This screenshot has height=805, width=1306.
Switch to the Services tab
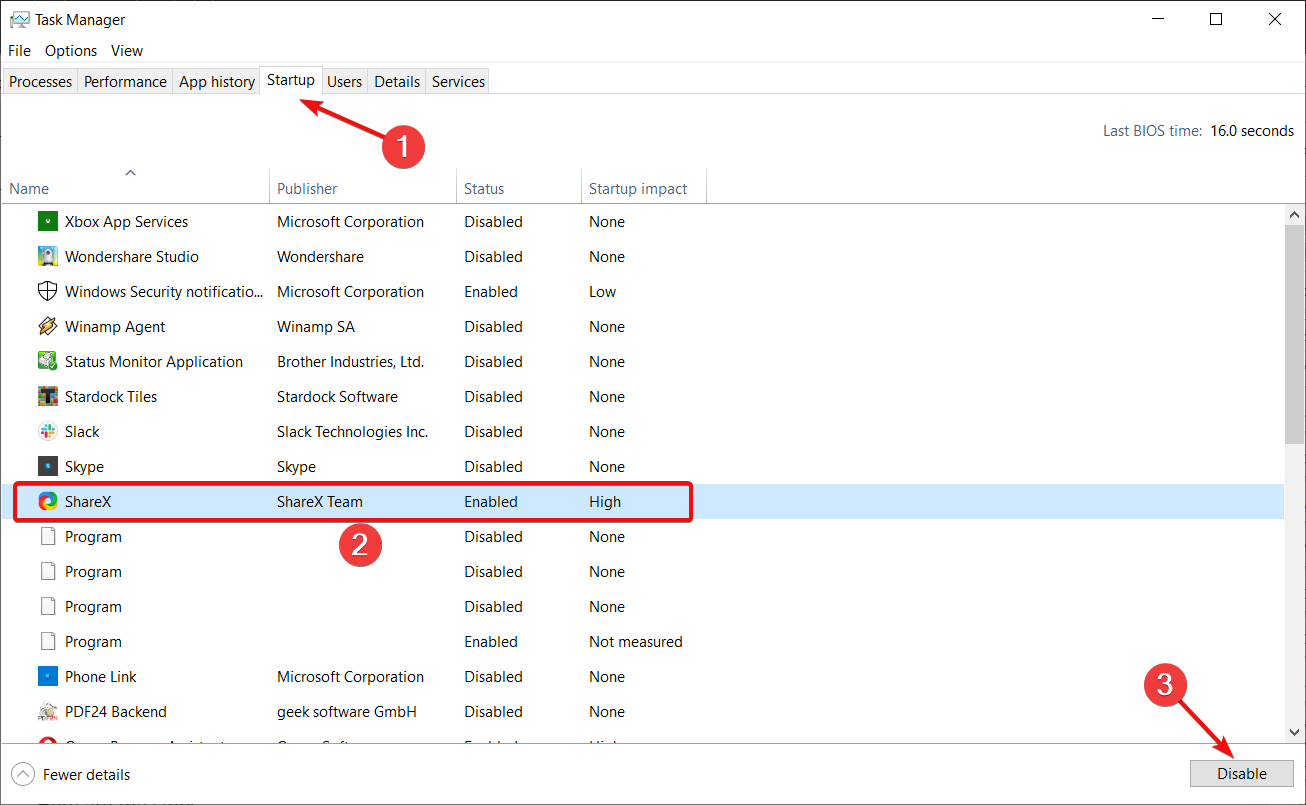[459, 82]
